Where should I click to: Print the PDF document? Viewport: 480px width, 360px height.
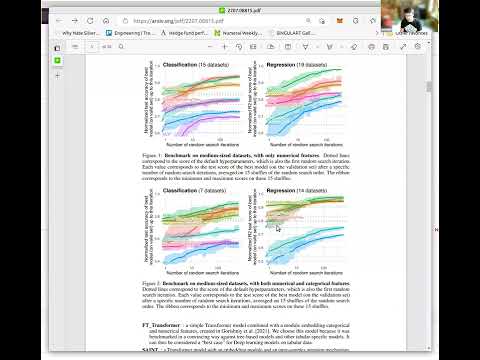pos(371,47)
